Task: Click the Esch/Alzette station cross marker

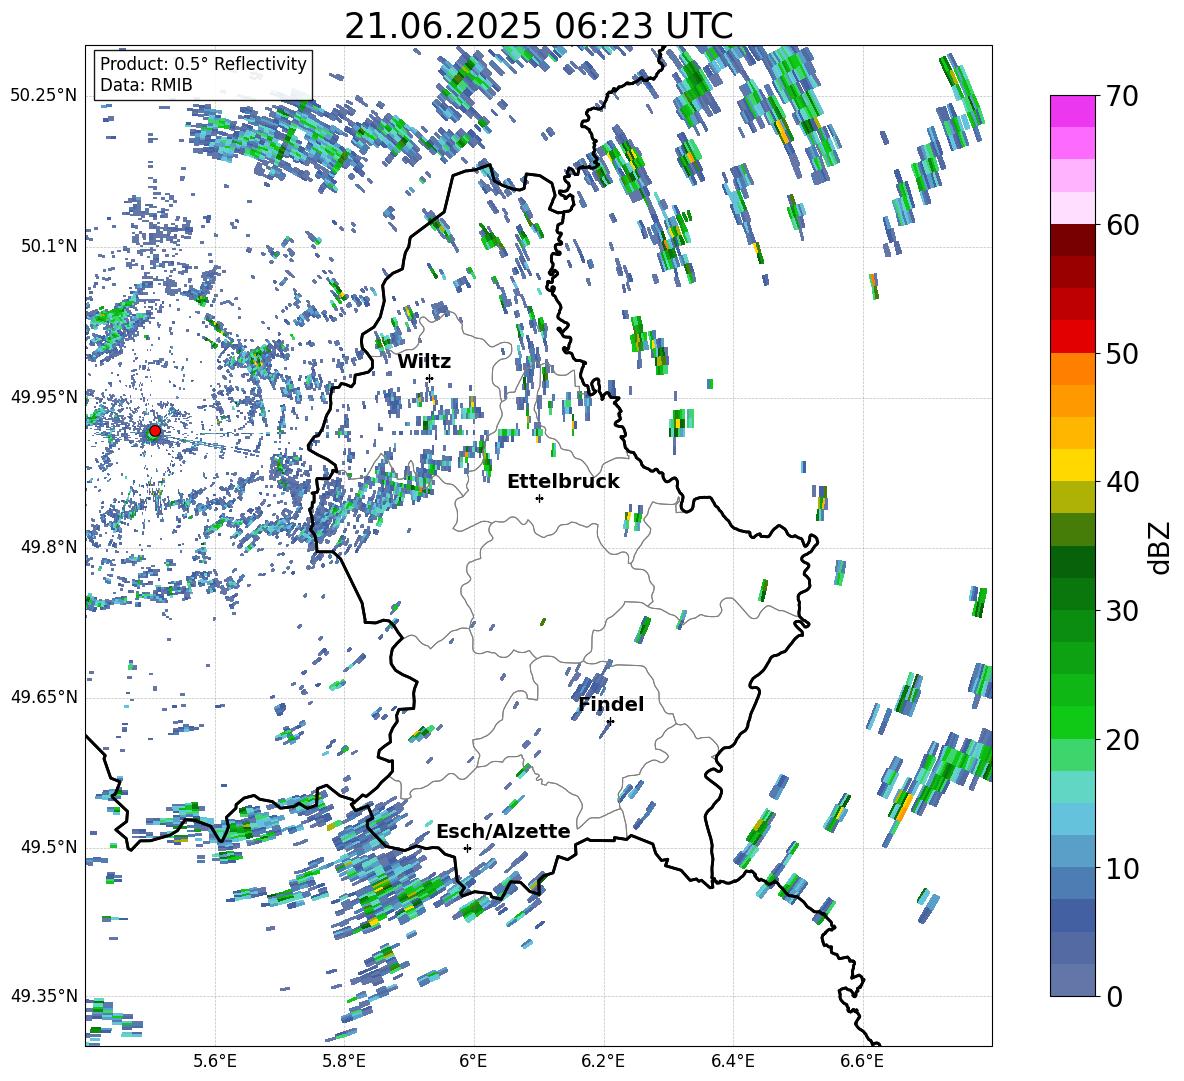Action: 467,848
